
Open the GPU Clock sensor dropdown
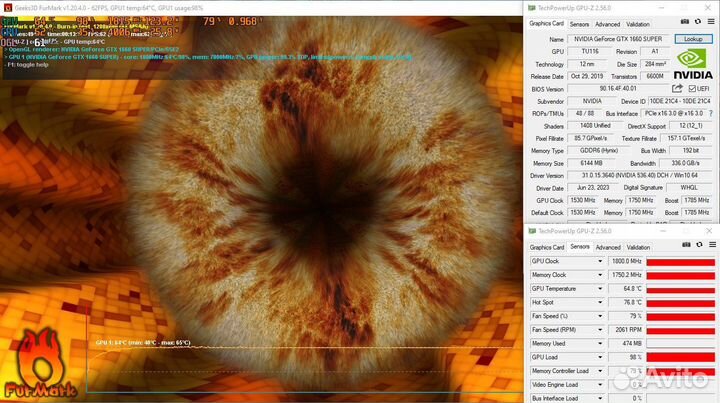(600, 261)
